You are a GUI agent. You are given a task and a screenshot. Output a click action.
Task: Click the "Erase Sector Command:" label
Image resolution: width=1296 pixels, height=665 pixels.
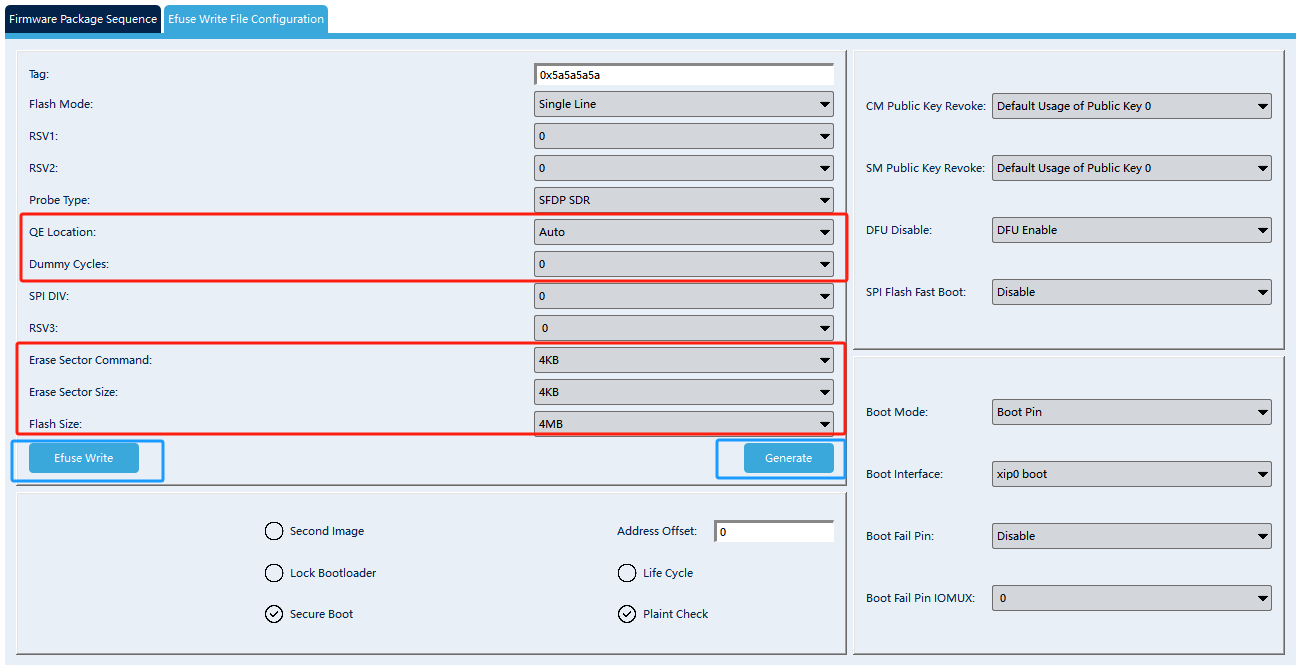coord(91,360)
